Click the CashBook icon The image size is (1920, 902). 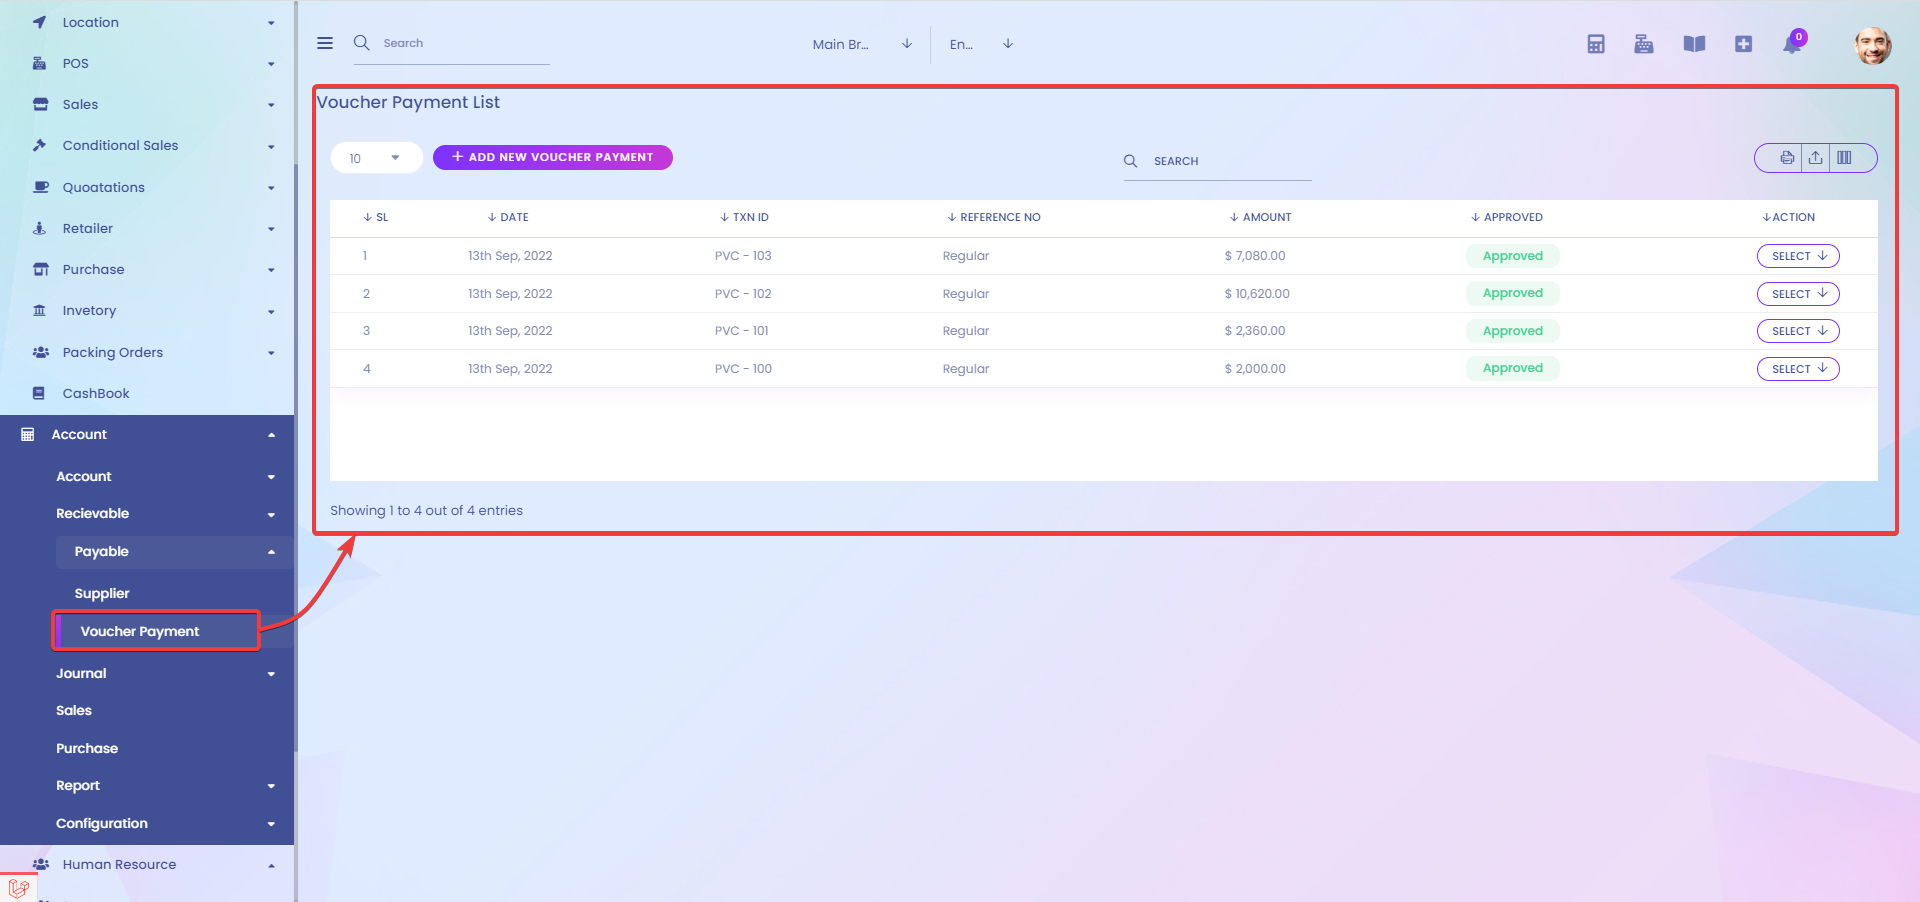coord(39,393)
